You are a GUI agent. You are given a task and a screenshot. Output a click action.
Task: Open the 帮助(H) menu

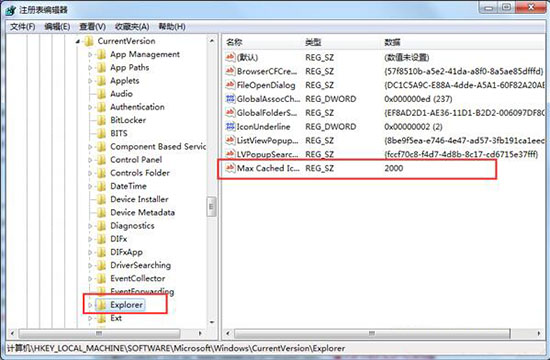tap(172, 27)
